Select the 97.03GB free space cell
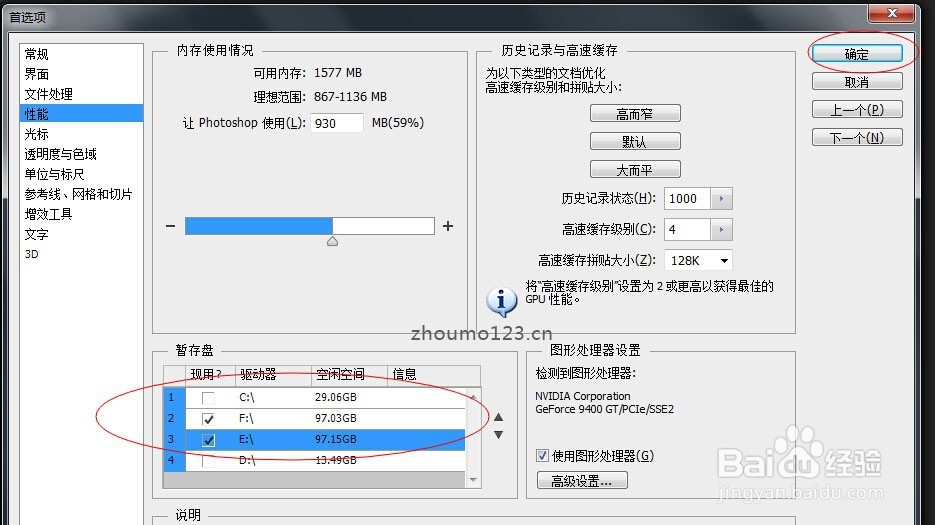Viewport: 935px width, 525px height. (336, 418)
